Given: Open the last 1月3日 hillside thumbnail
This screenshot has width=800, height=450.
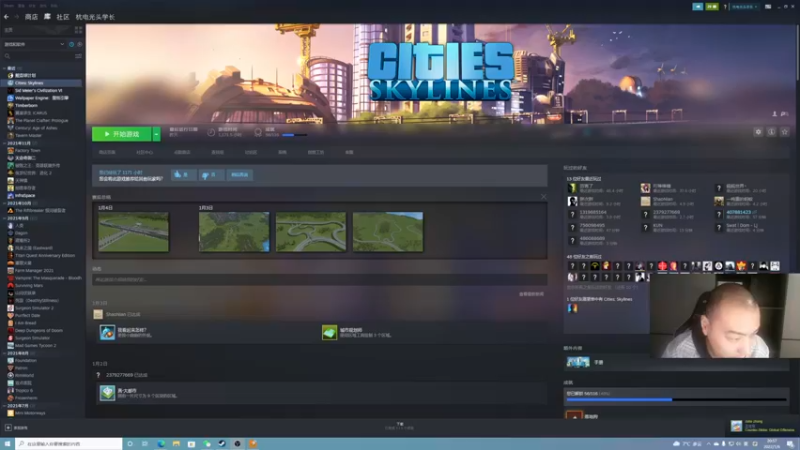Looking at the screenshot, I should (x=388, y=232).
